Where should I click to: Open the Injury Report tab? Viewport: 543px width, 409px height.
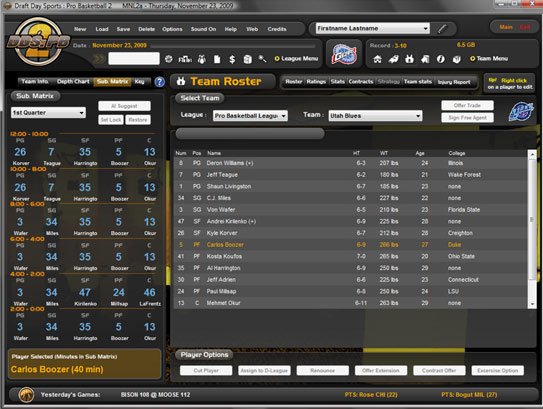[x=454, y=82]
